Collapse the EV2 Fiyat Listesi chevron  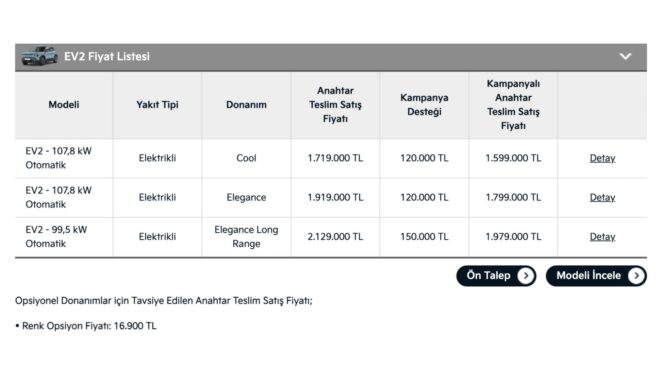coord(625,56)
